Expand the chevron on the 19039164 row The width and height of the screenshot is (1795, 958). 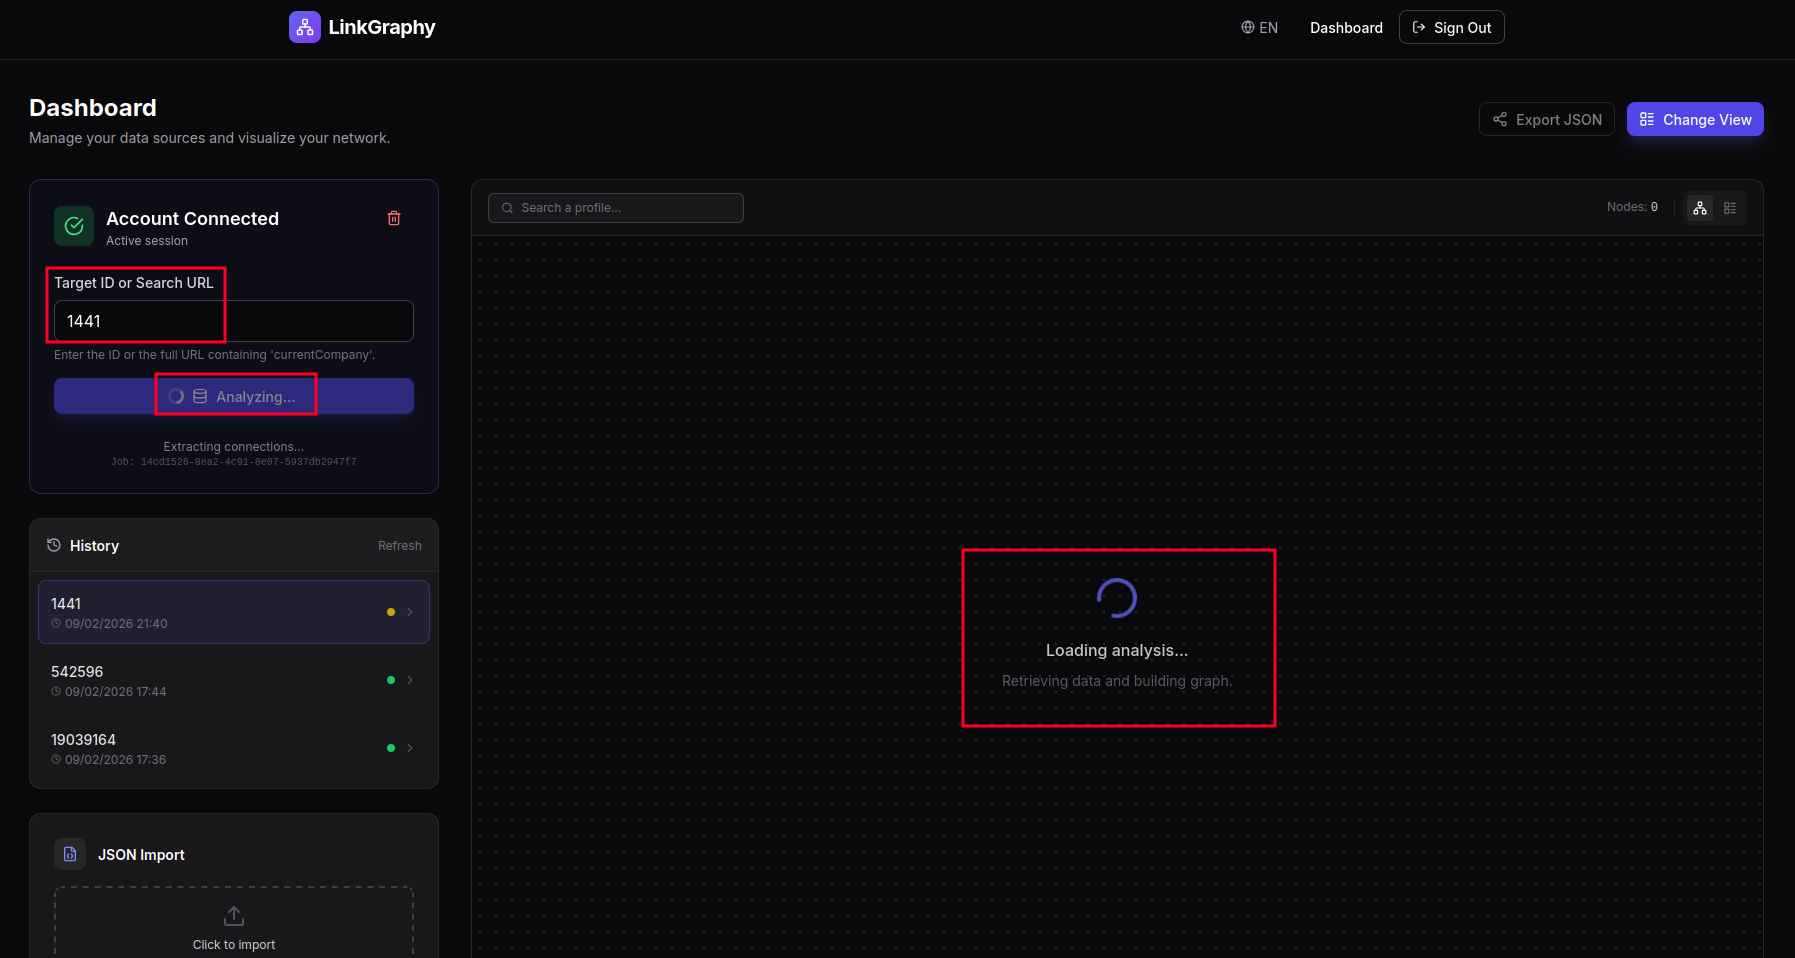point(410,748)
